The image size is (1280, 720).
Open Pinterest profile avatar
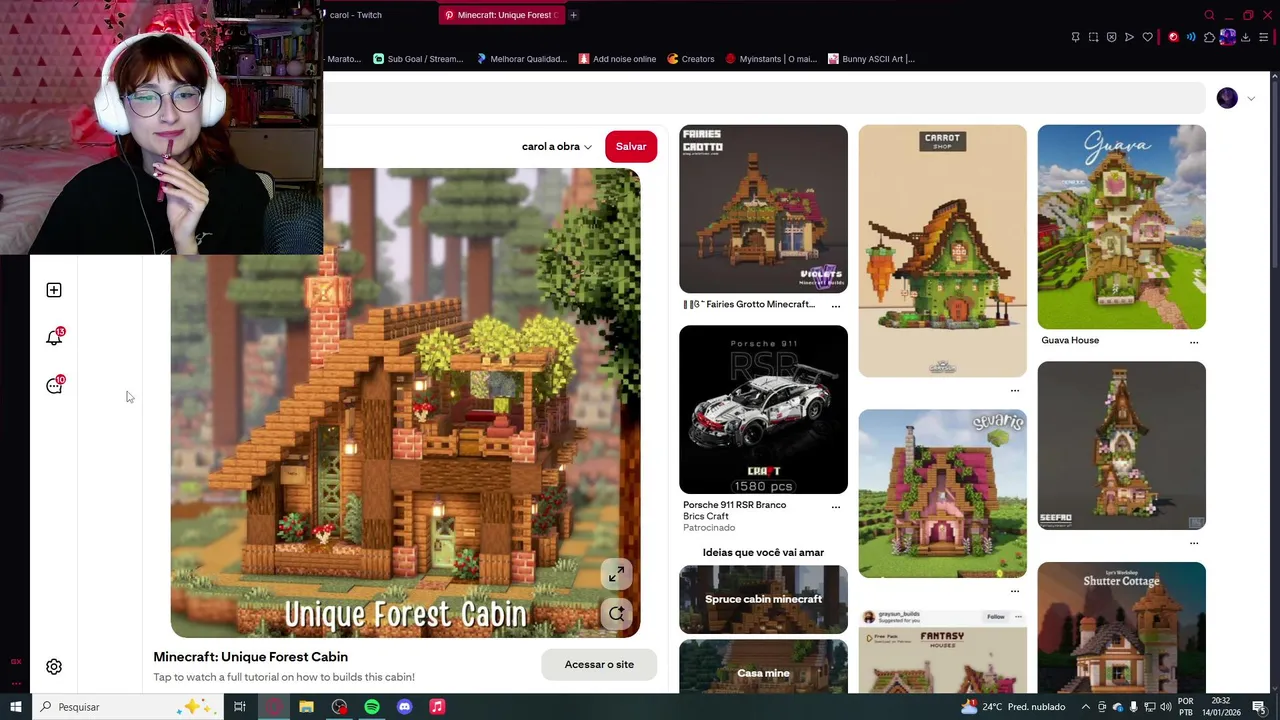pos(1227,98)
